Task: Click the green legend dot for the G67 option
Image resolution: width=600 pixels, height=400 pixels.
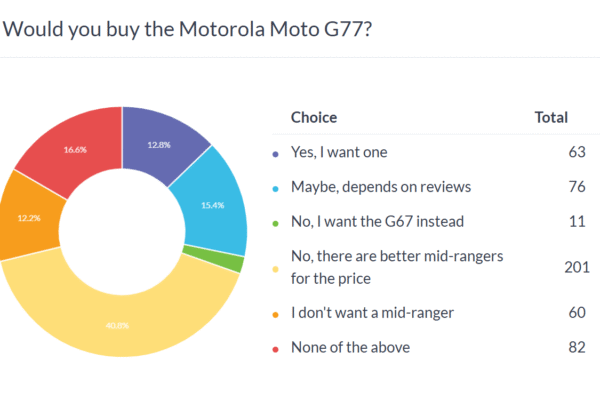Action: click(x=276, y=222)
